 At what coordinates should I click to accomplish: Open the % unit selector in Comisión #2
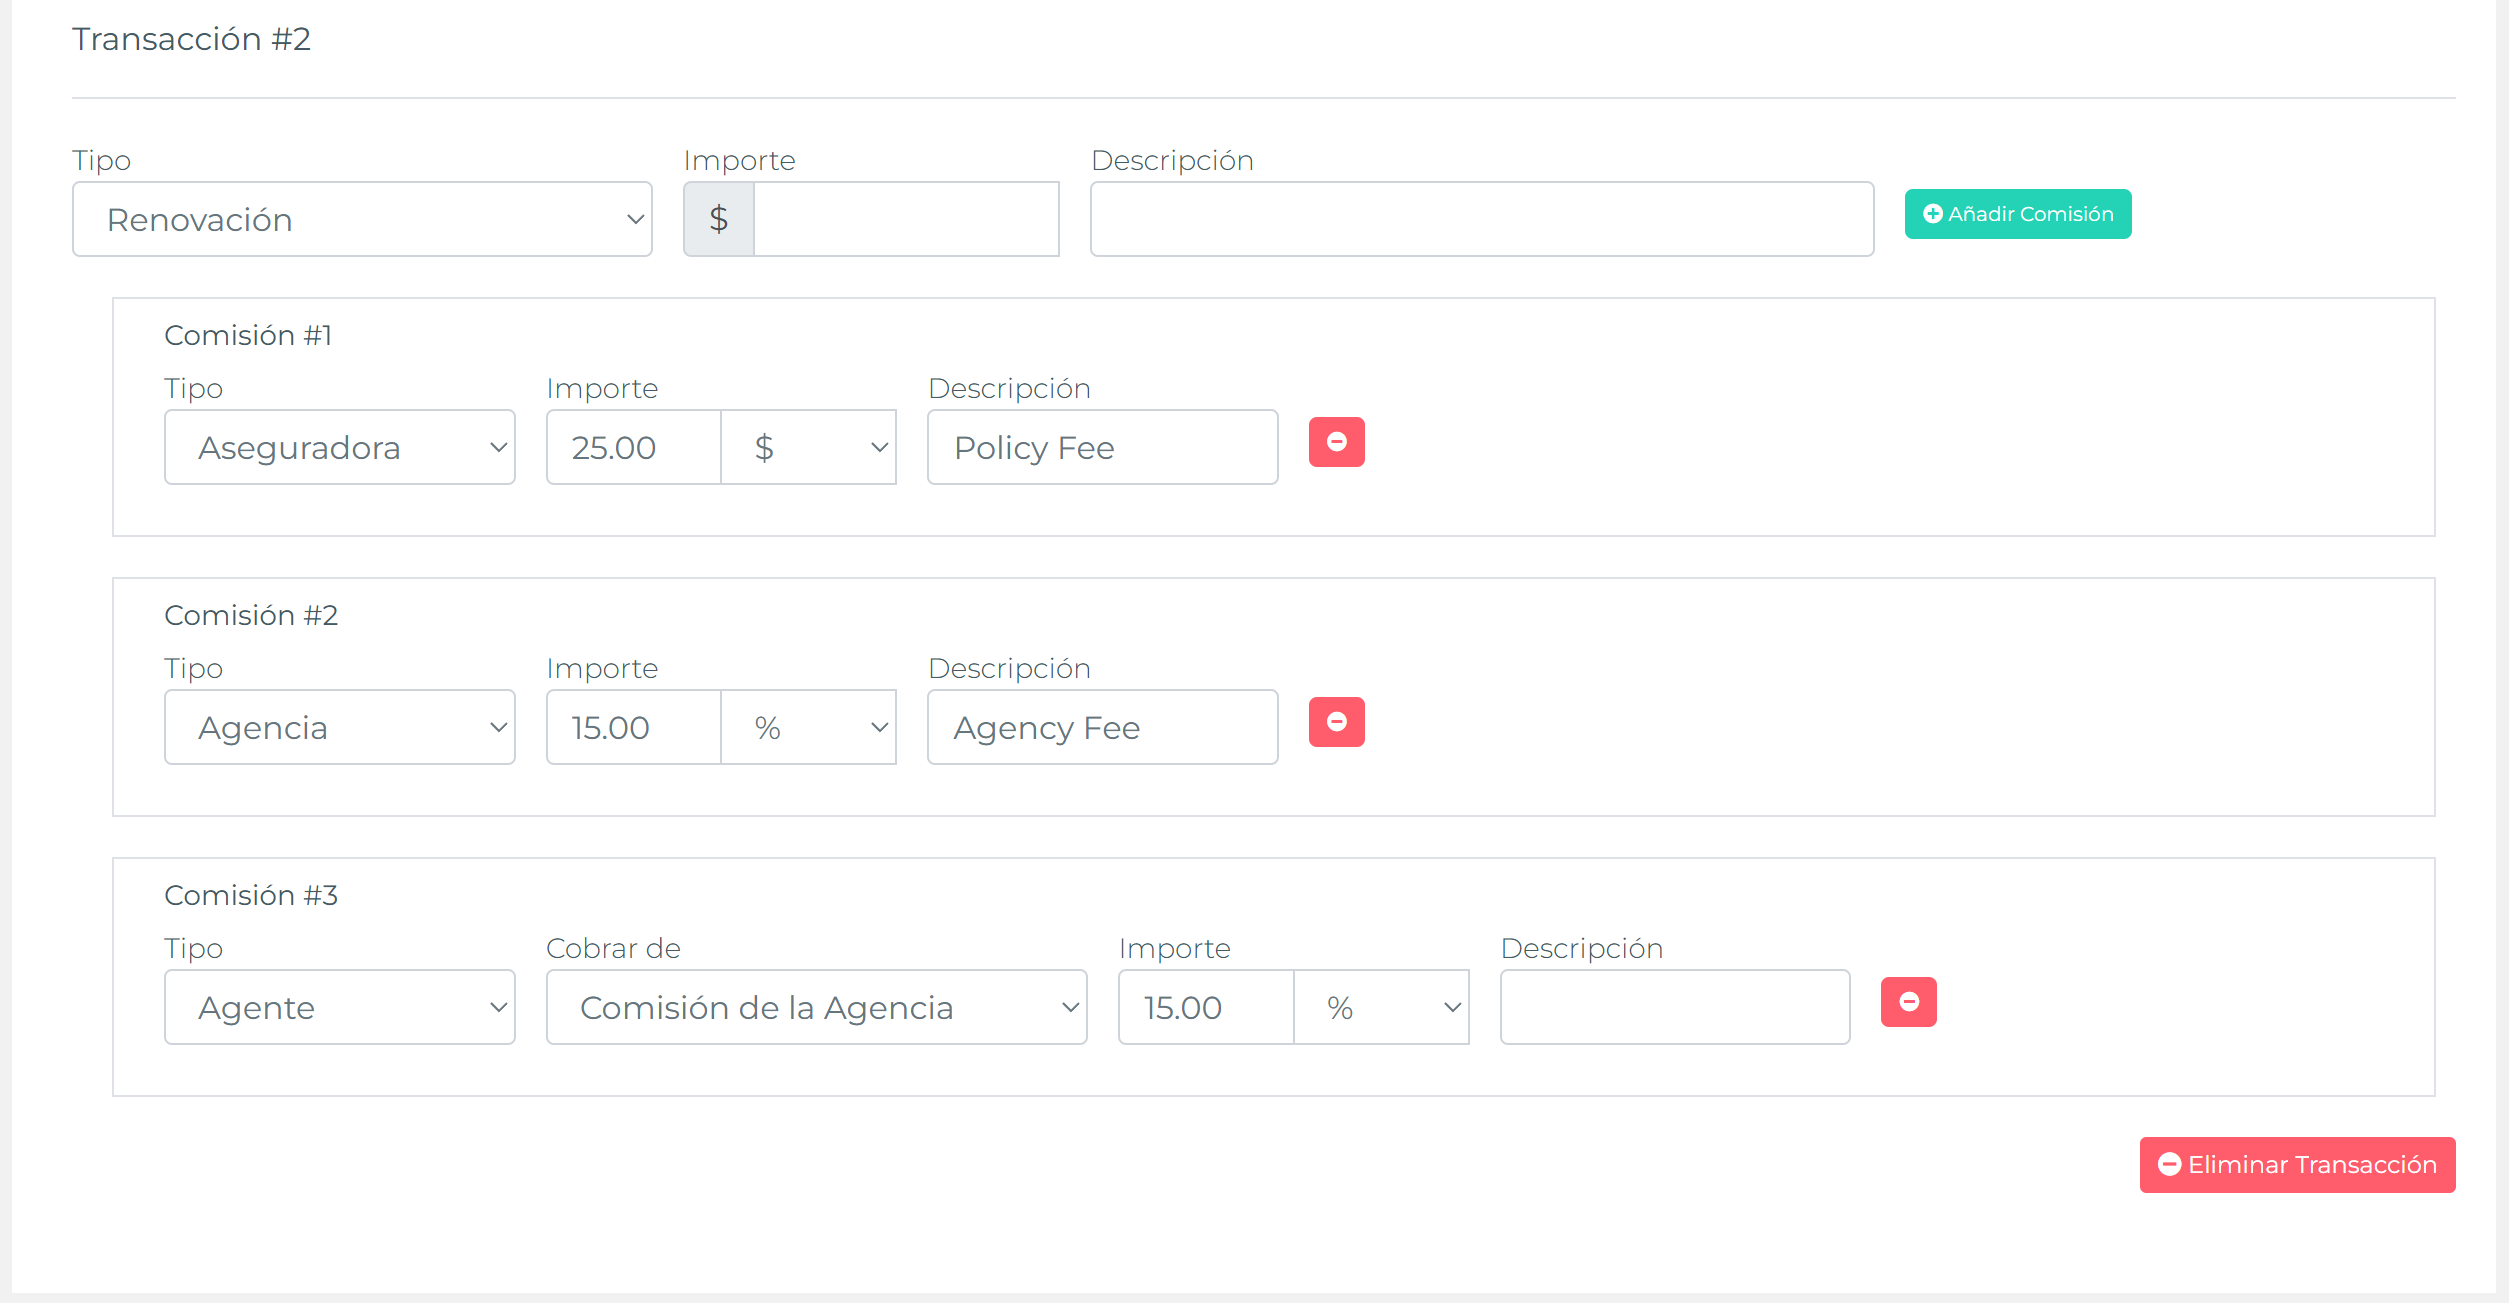click(x=808, y=728)
